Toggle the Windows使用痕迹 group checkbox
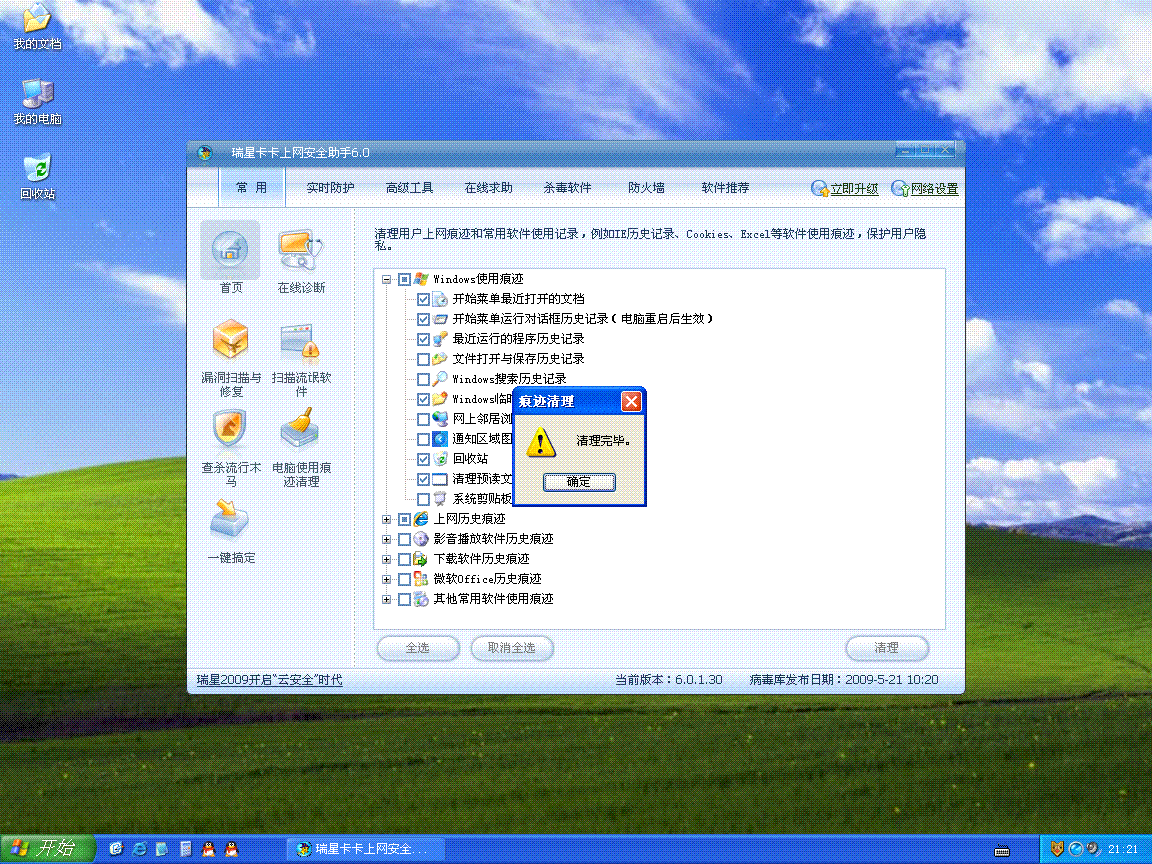The image size is (1152, 864). pyautogui.click(x=404, y=279)
